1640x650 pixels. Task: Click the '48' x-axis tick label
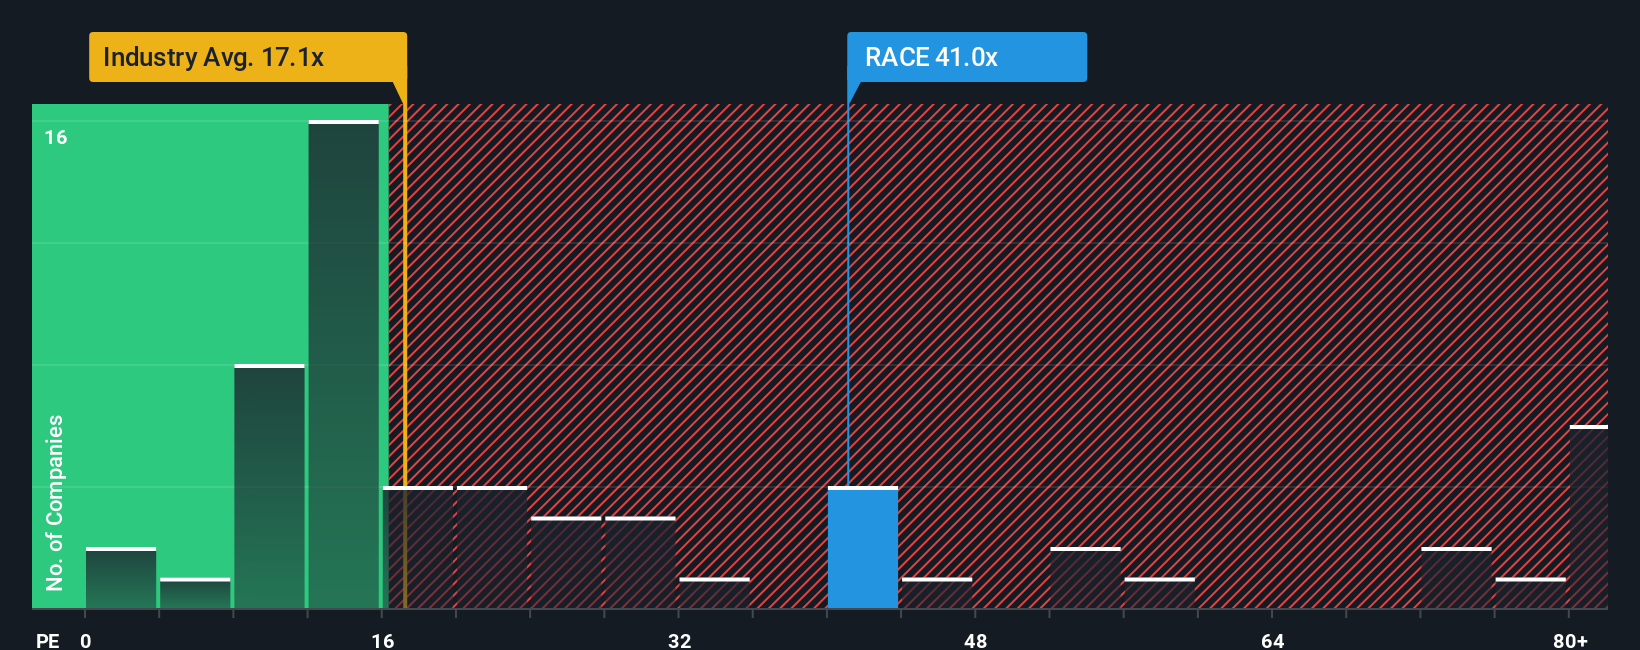[x=976, y=640]
